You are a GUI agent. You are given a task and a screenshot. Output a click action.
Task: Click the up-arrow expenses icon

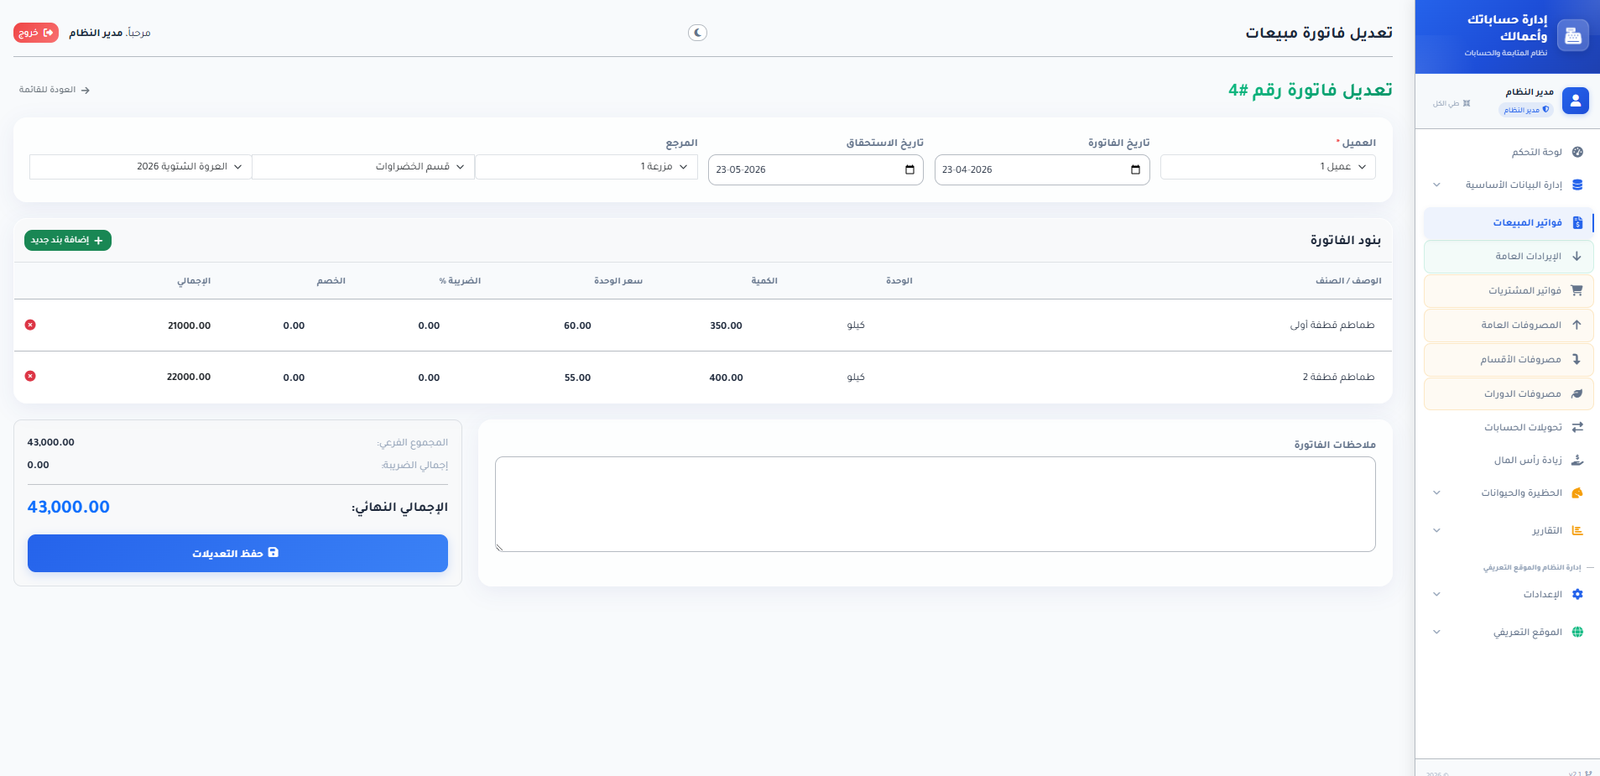coord(1577,325)
